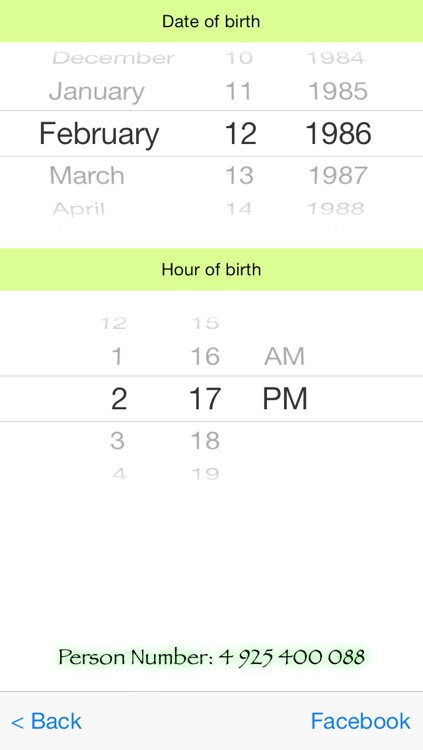Viewport: 423px width, 750px height.
Task: Select AM in the time picker
Action: click(284, 356)
